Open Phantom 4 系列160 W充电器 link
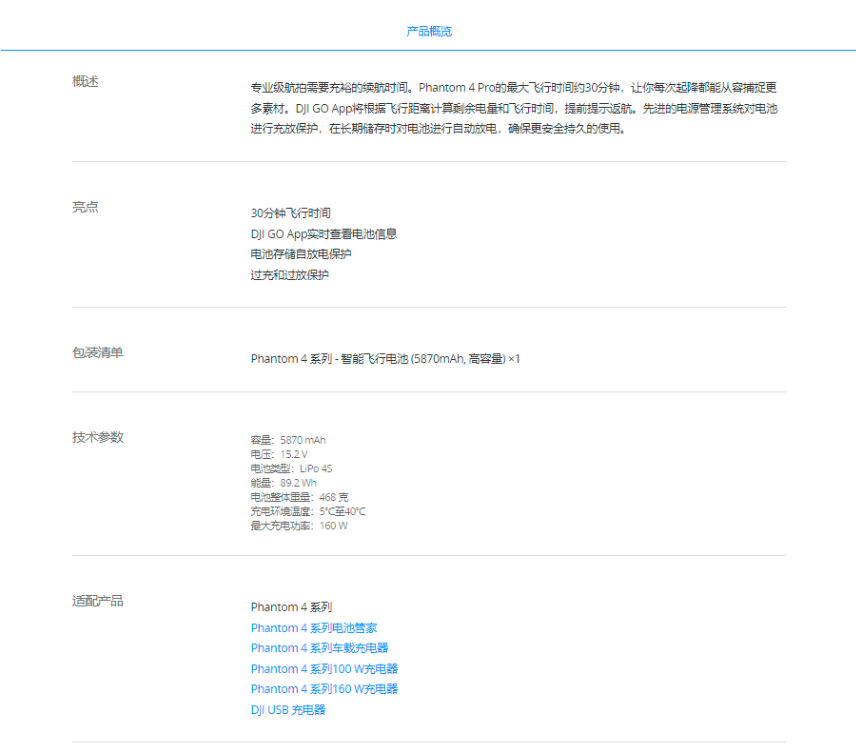The width and height of the screenshot is (856, 744). [324, 689]
